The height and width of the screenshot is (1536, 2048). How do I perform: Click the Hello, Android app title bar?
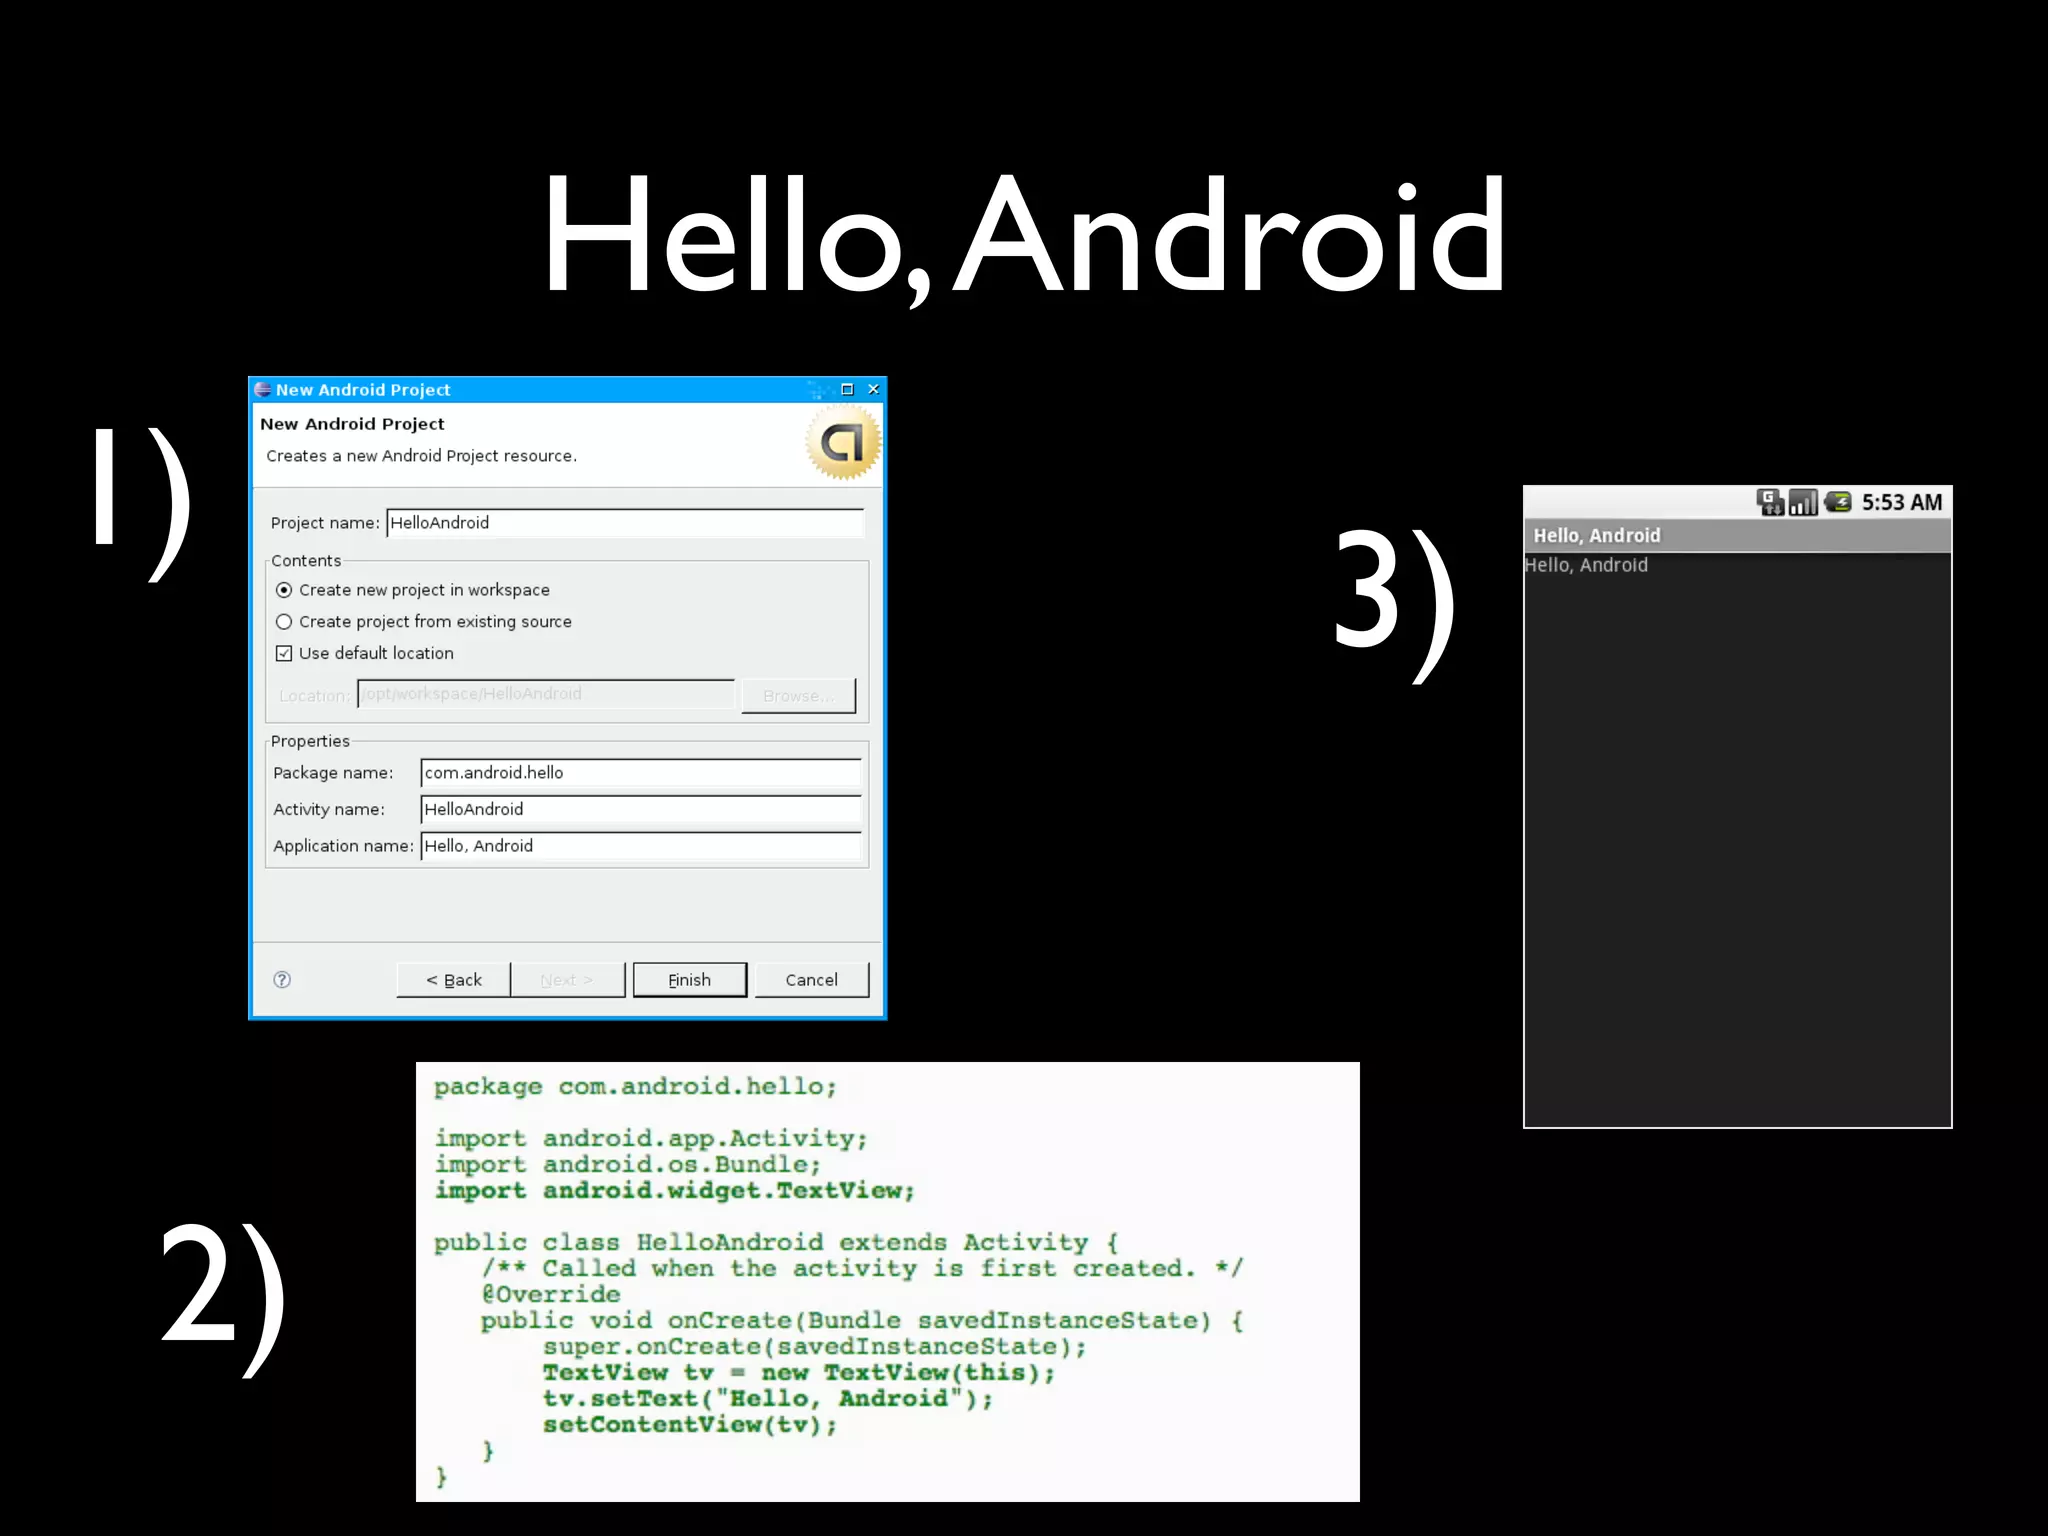[1736, 536]
